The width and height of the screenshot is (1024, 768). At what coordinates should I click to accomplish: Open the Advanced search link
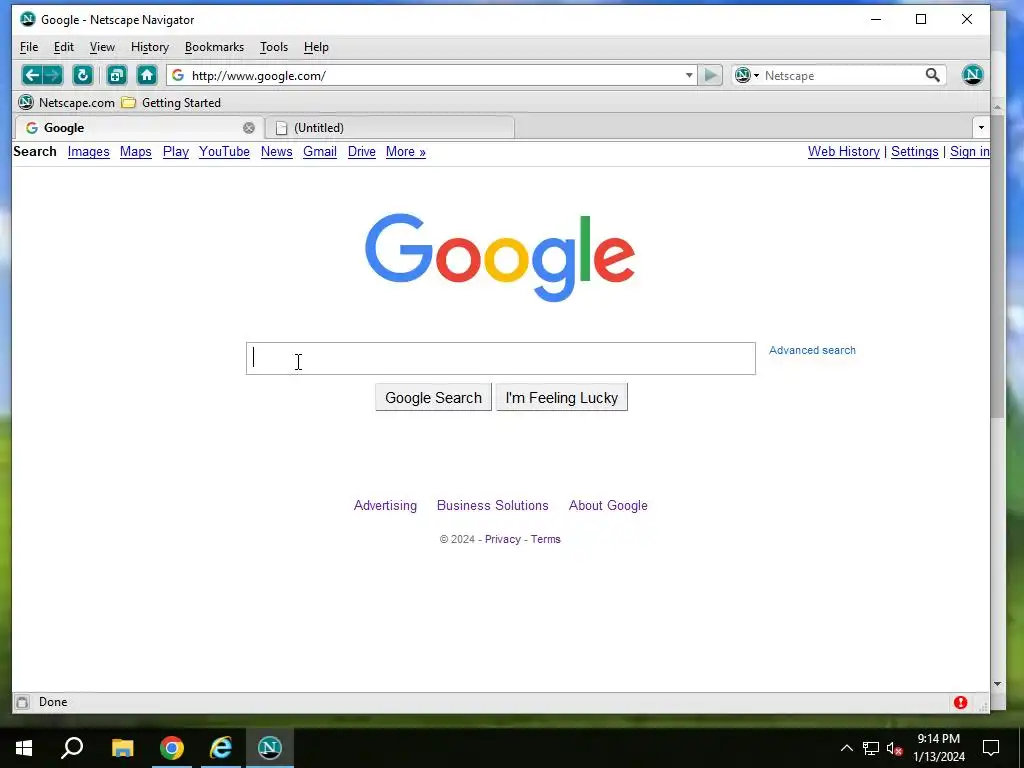tap(812, 350)
